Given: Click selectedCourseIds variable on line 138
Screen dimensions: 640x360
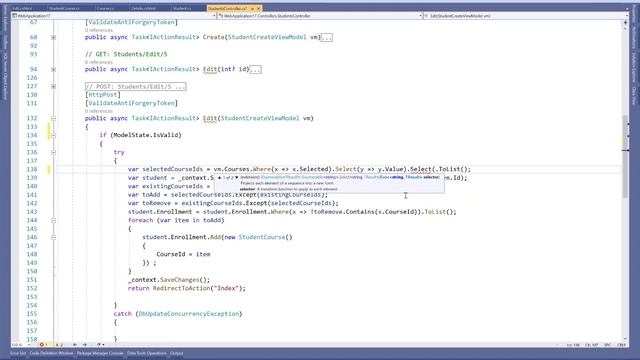Looking at the screenshot, I should (x=173, y=169).
